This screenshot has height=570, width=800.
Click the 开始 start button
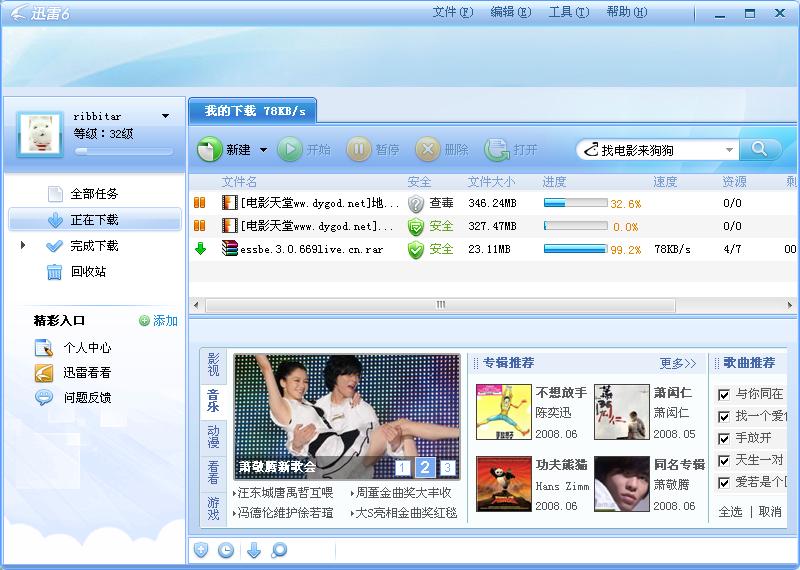click(x=304, y=150)
